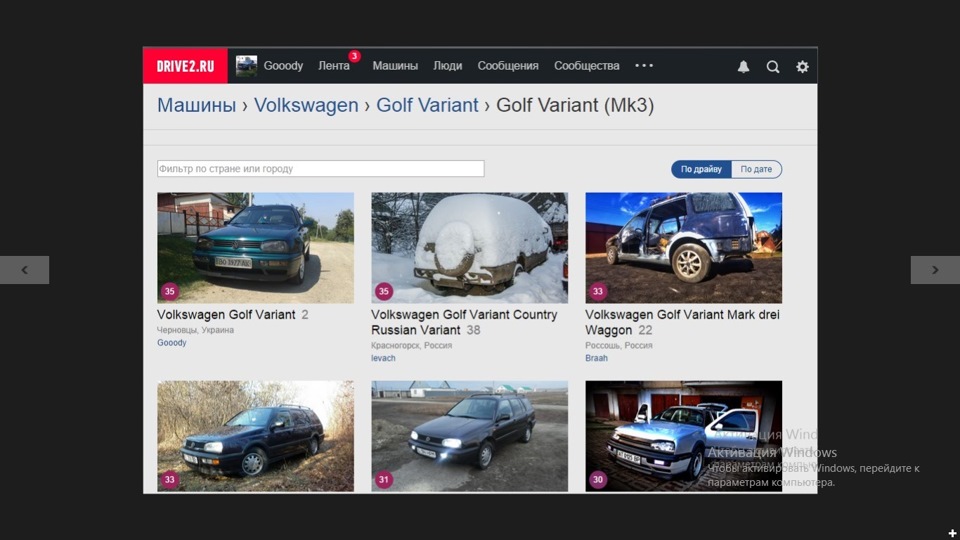Click the Россошь, Россия location text
This screenshot has height=540, width=960.
click(619, 345)
